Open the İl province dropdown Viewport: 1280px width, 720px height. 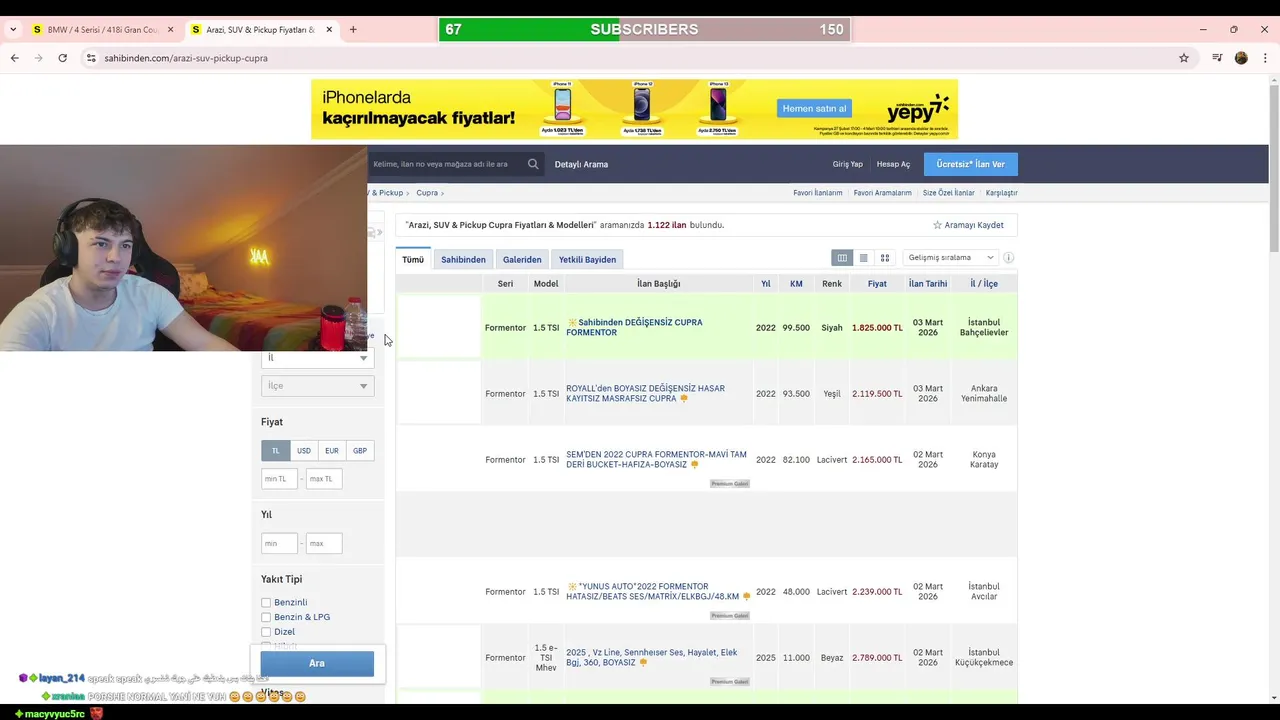click(x=317, y=357)
